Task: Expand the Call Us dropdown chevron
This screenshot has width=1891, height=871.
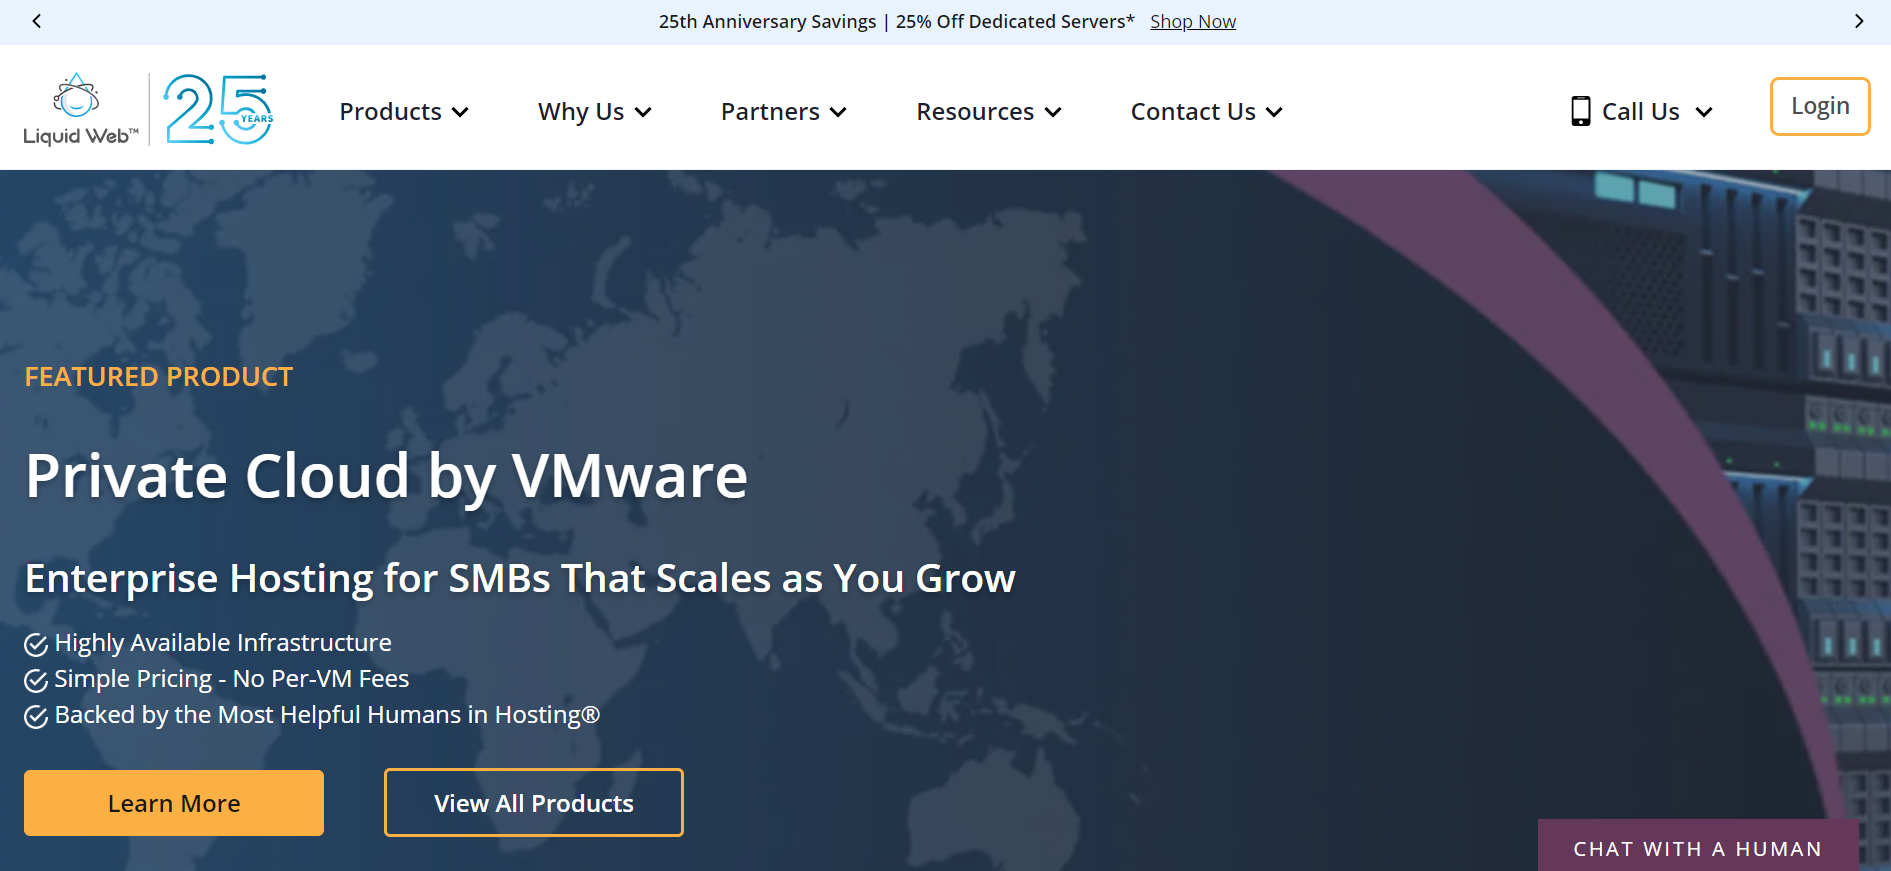Action: (x=1704, y=112)
